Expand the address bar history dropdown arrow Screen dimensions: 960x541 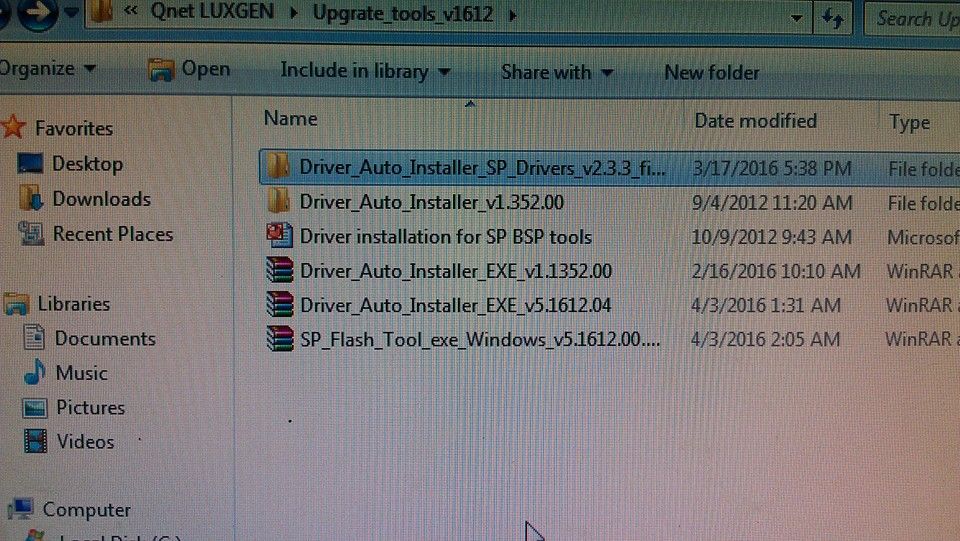796,18
